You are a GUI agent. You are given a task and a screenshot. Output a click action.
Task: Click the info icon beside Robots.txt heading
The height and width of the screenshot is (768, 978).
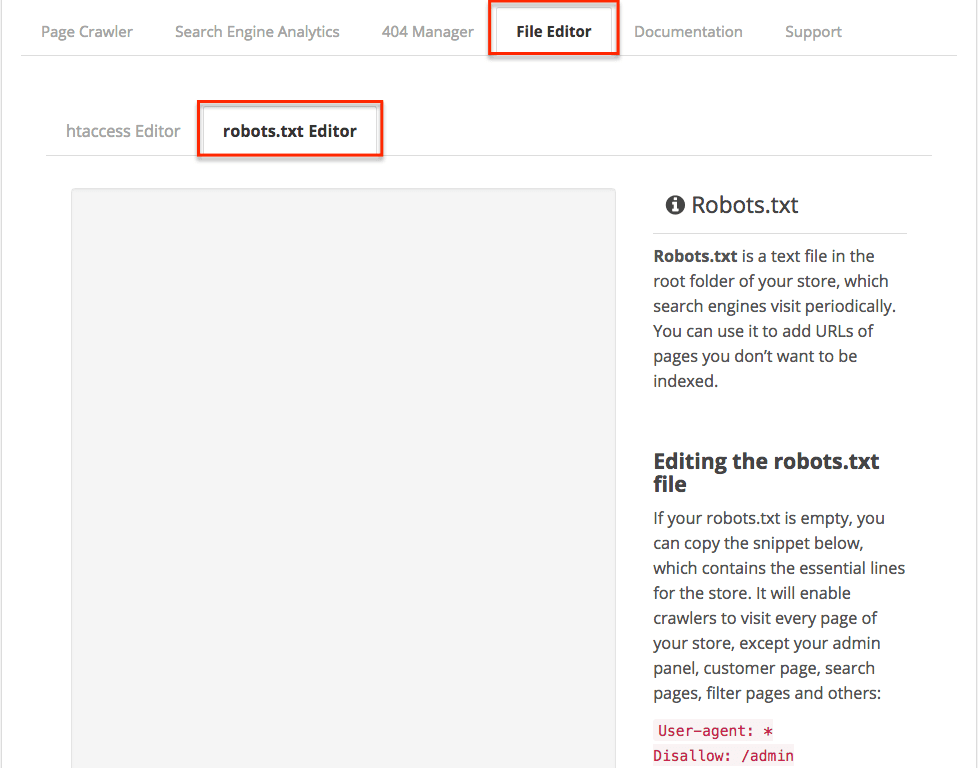pyautogui.click(x=675, y=205)
